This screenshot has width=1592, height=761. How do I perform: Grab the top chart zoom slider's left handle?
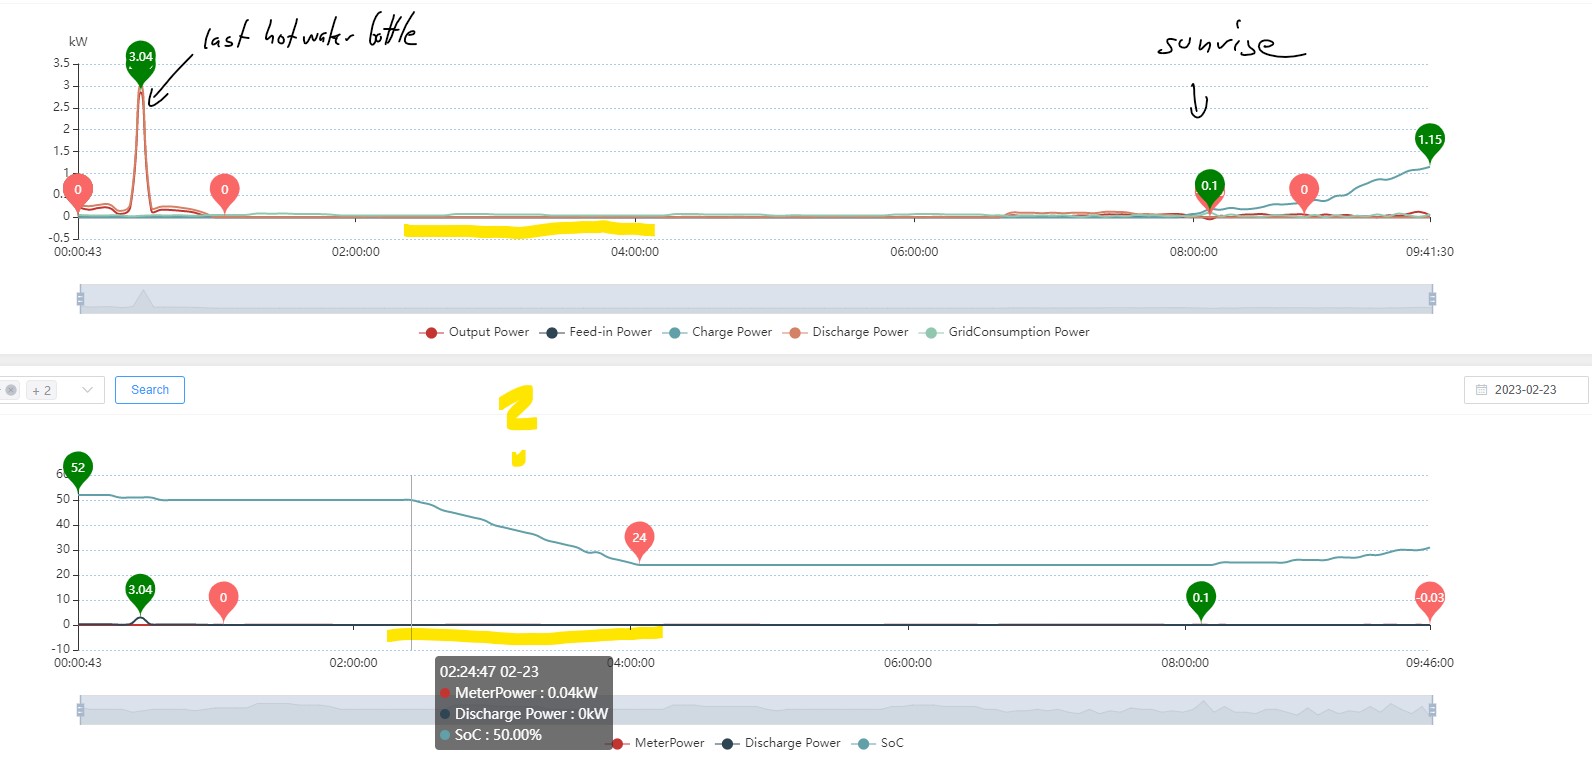tap(80, 298)
